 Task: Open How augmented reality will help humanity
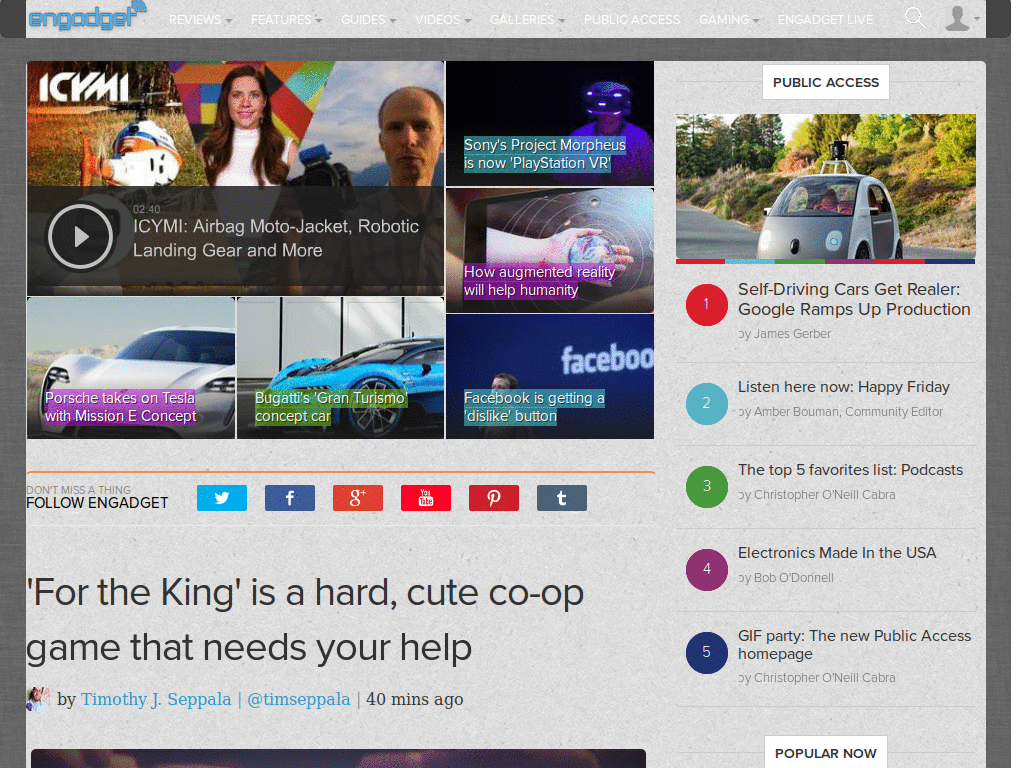[x=539, y=281]
